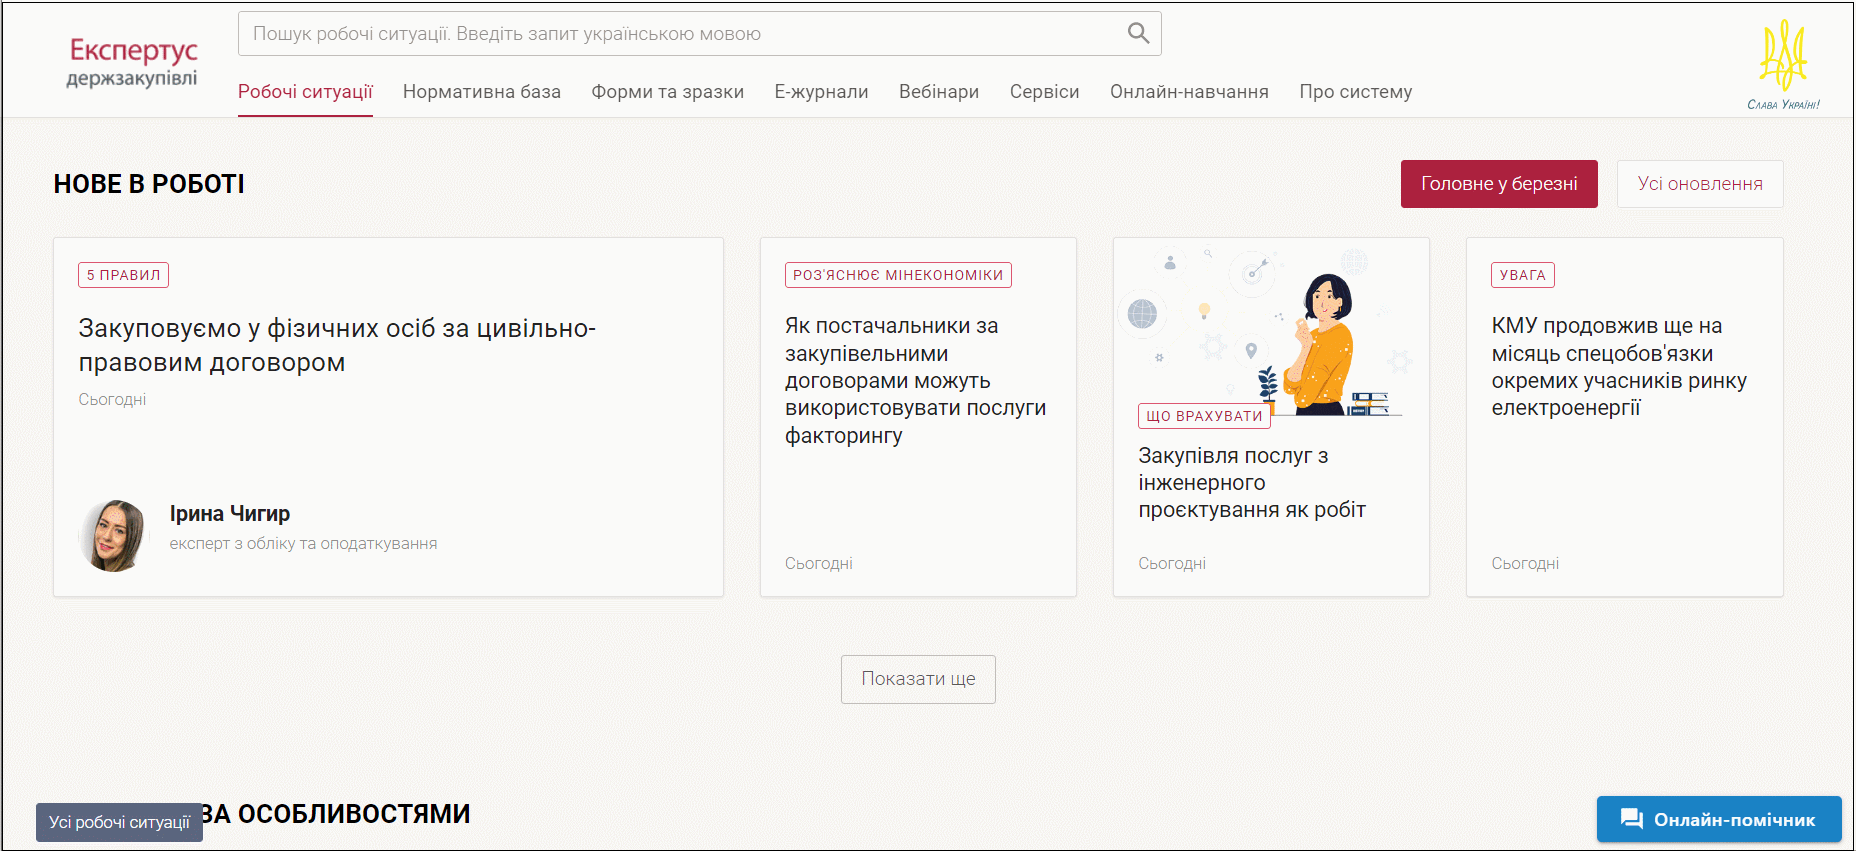
Task: Click the Ukrainian trident emblem
Action: 1783,57
